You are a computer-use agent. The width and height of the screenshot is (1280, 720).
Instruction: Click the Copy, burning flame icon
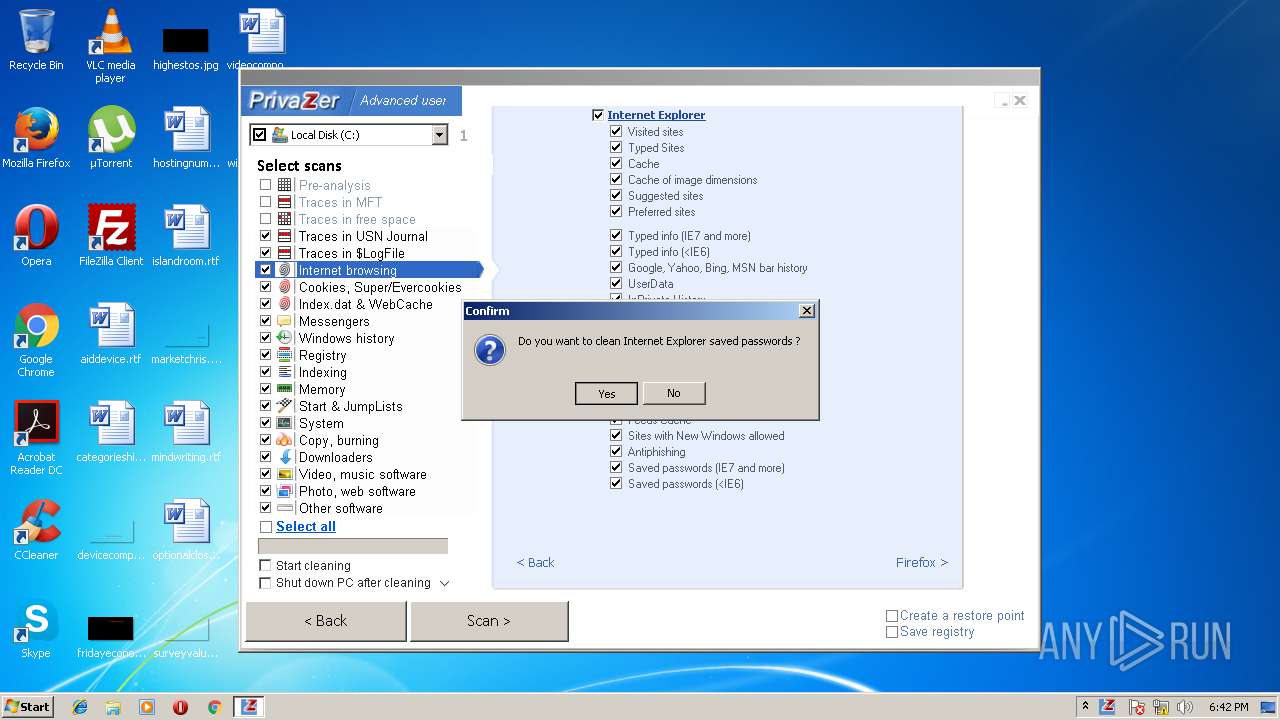coord(284,440)
